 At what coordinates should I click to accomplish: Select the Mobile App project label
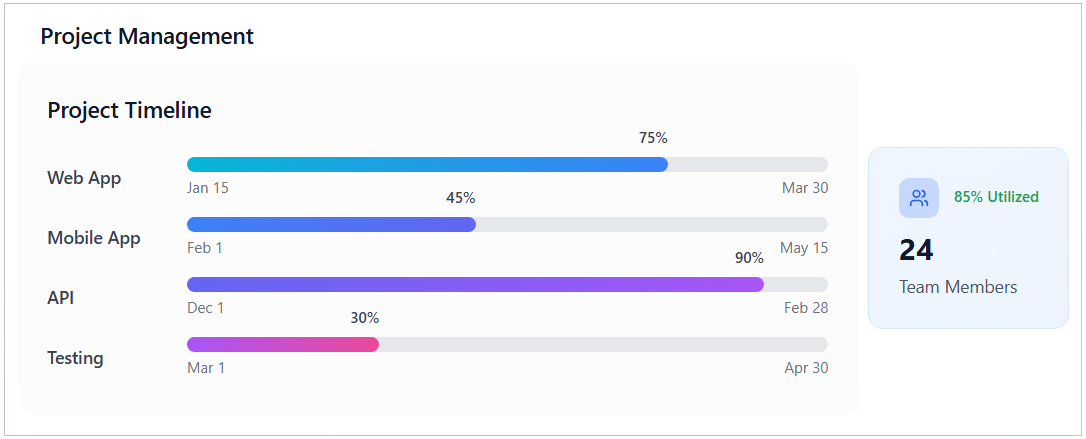click(x=94, y=238)
